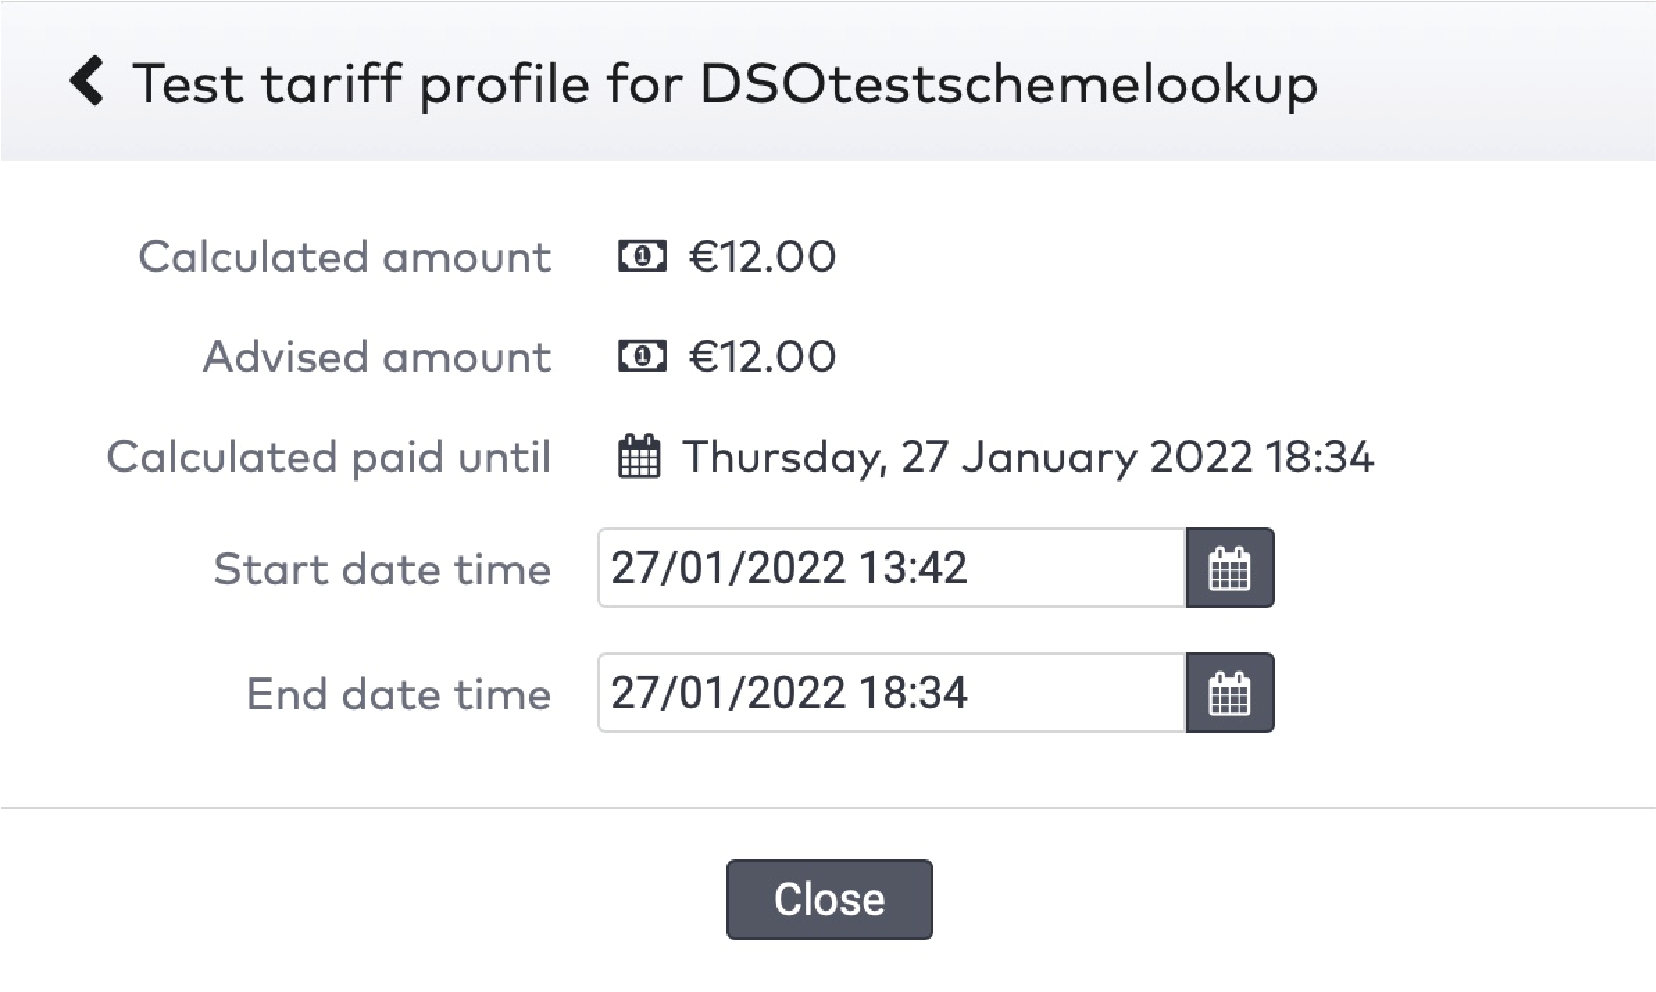Image resolution: width=1656 pixels, height=992 pixels.
Task: Click the 18:34 time in end field
Action: click(913, 693)
